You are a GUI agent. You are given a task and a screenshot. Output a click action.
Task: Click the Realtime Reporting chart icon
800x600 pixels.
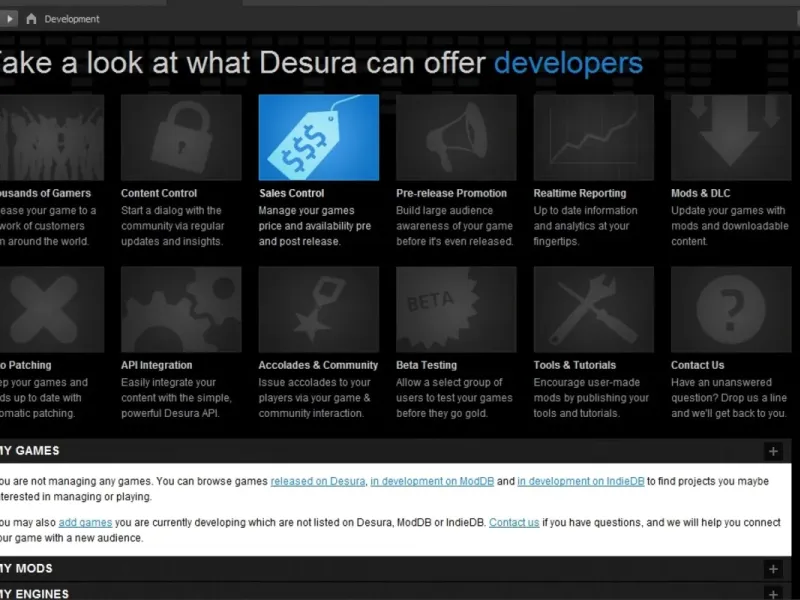coord(594,137)
